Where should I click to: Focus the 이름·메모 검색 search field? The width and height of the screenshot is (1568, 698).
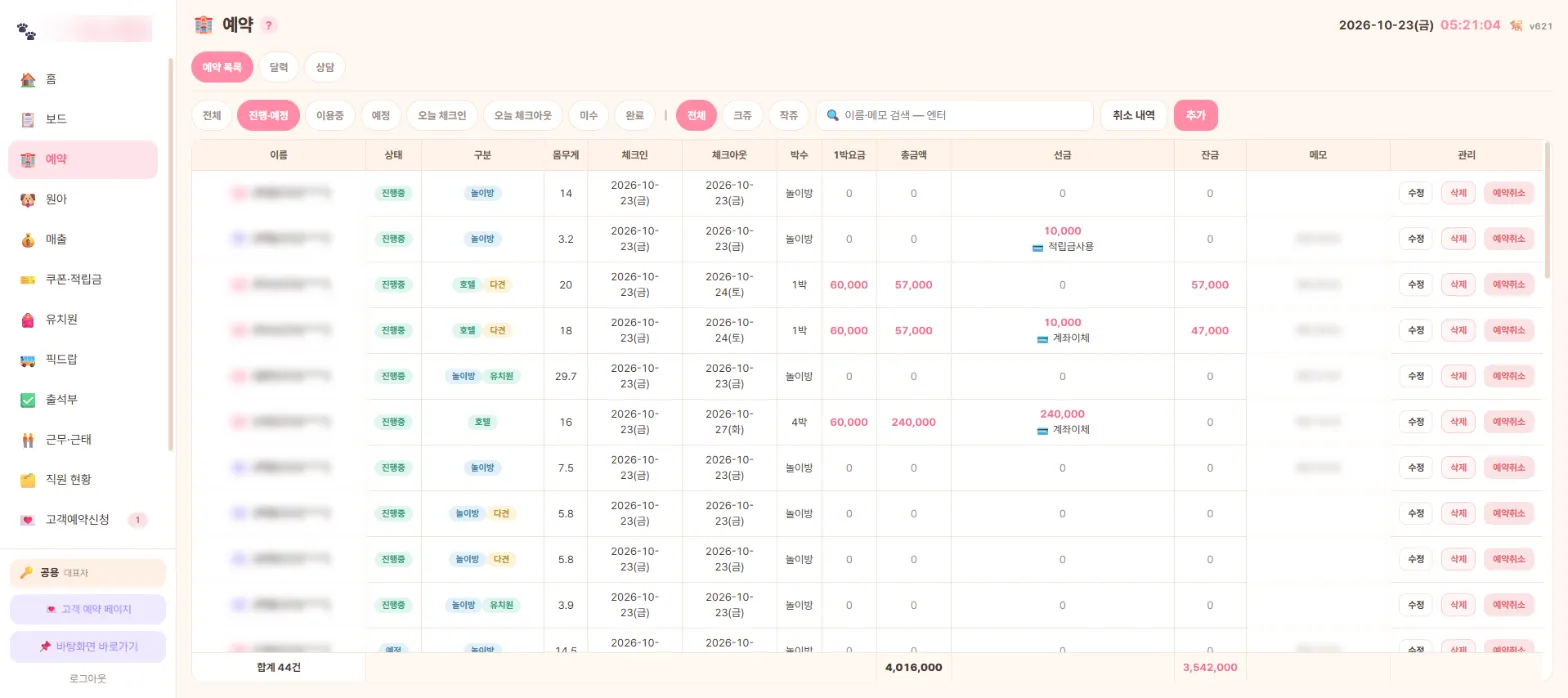955,115
